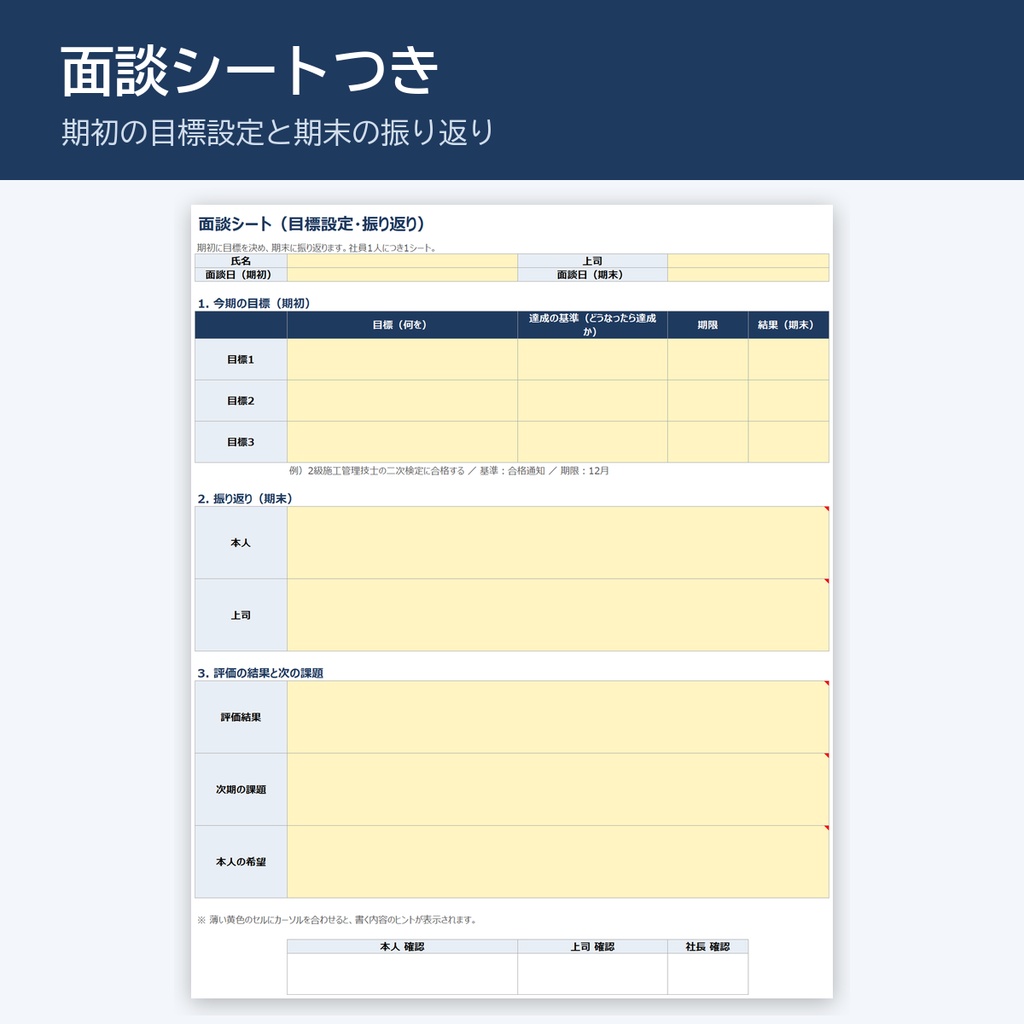The image size is (1024, 1024).
Task: Click the heading 3. 評価の結果と次の課題
Action: click(261, 673)
